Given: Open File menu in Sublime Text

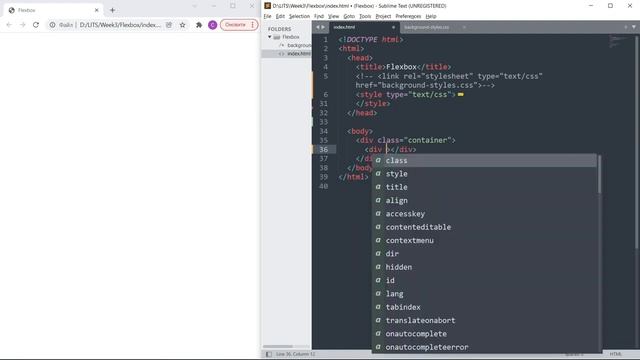Looking at the screenshot, I should tap(267, 16).
